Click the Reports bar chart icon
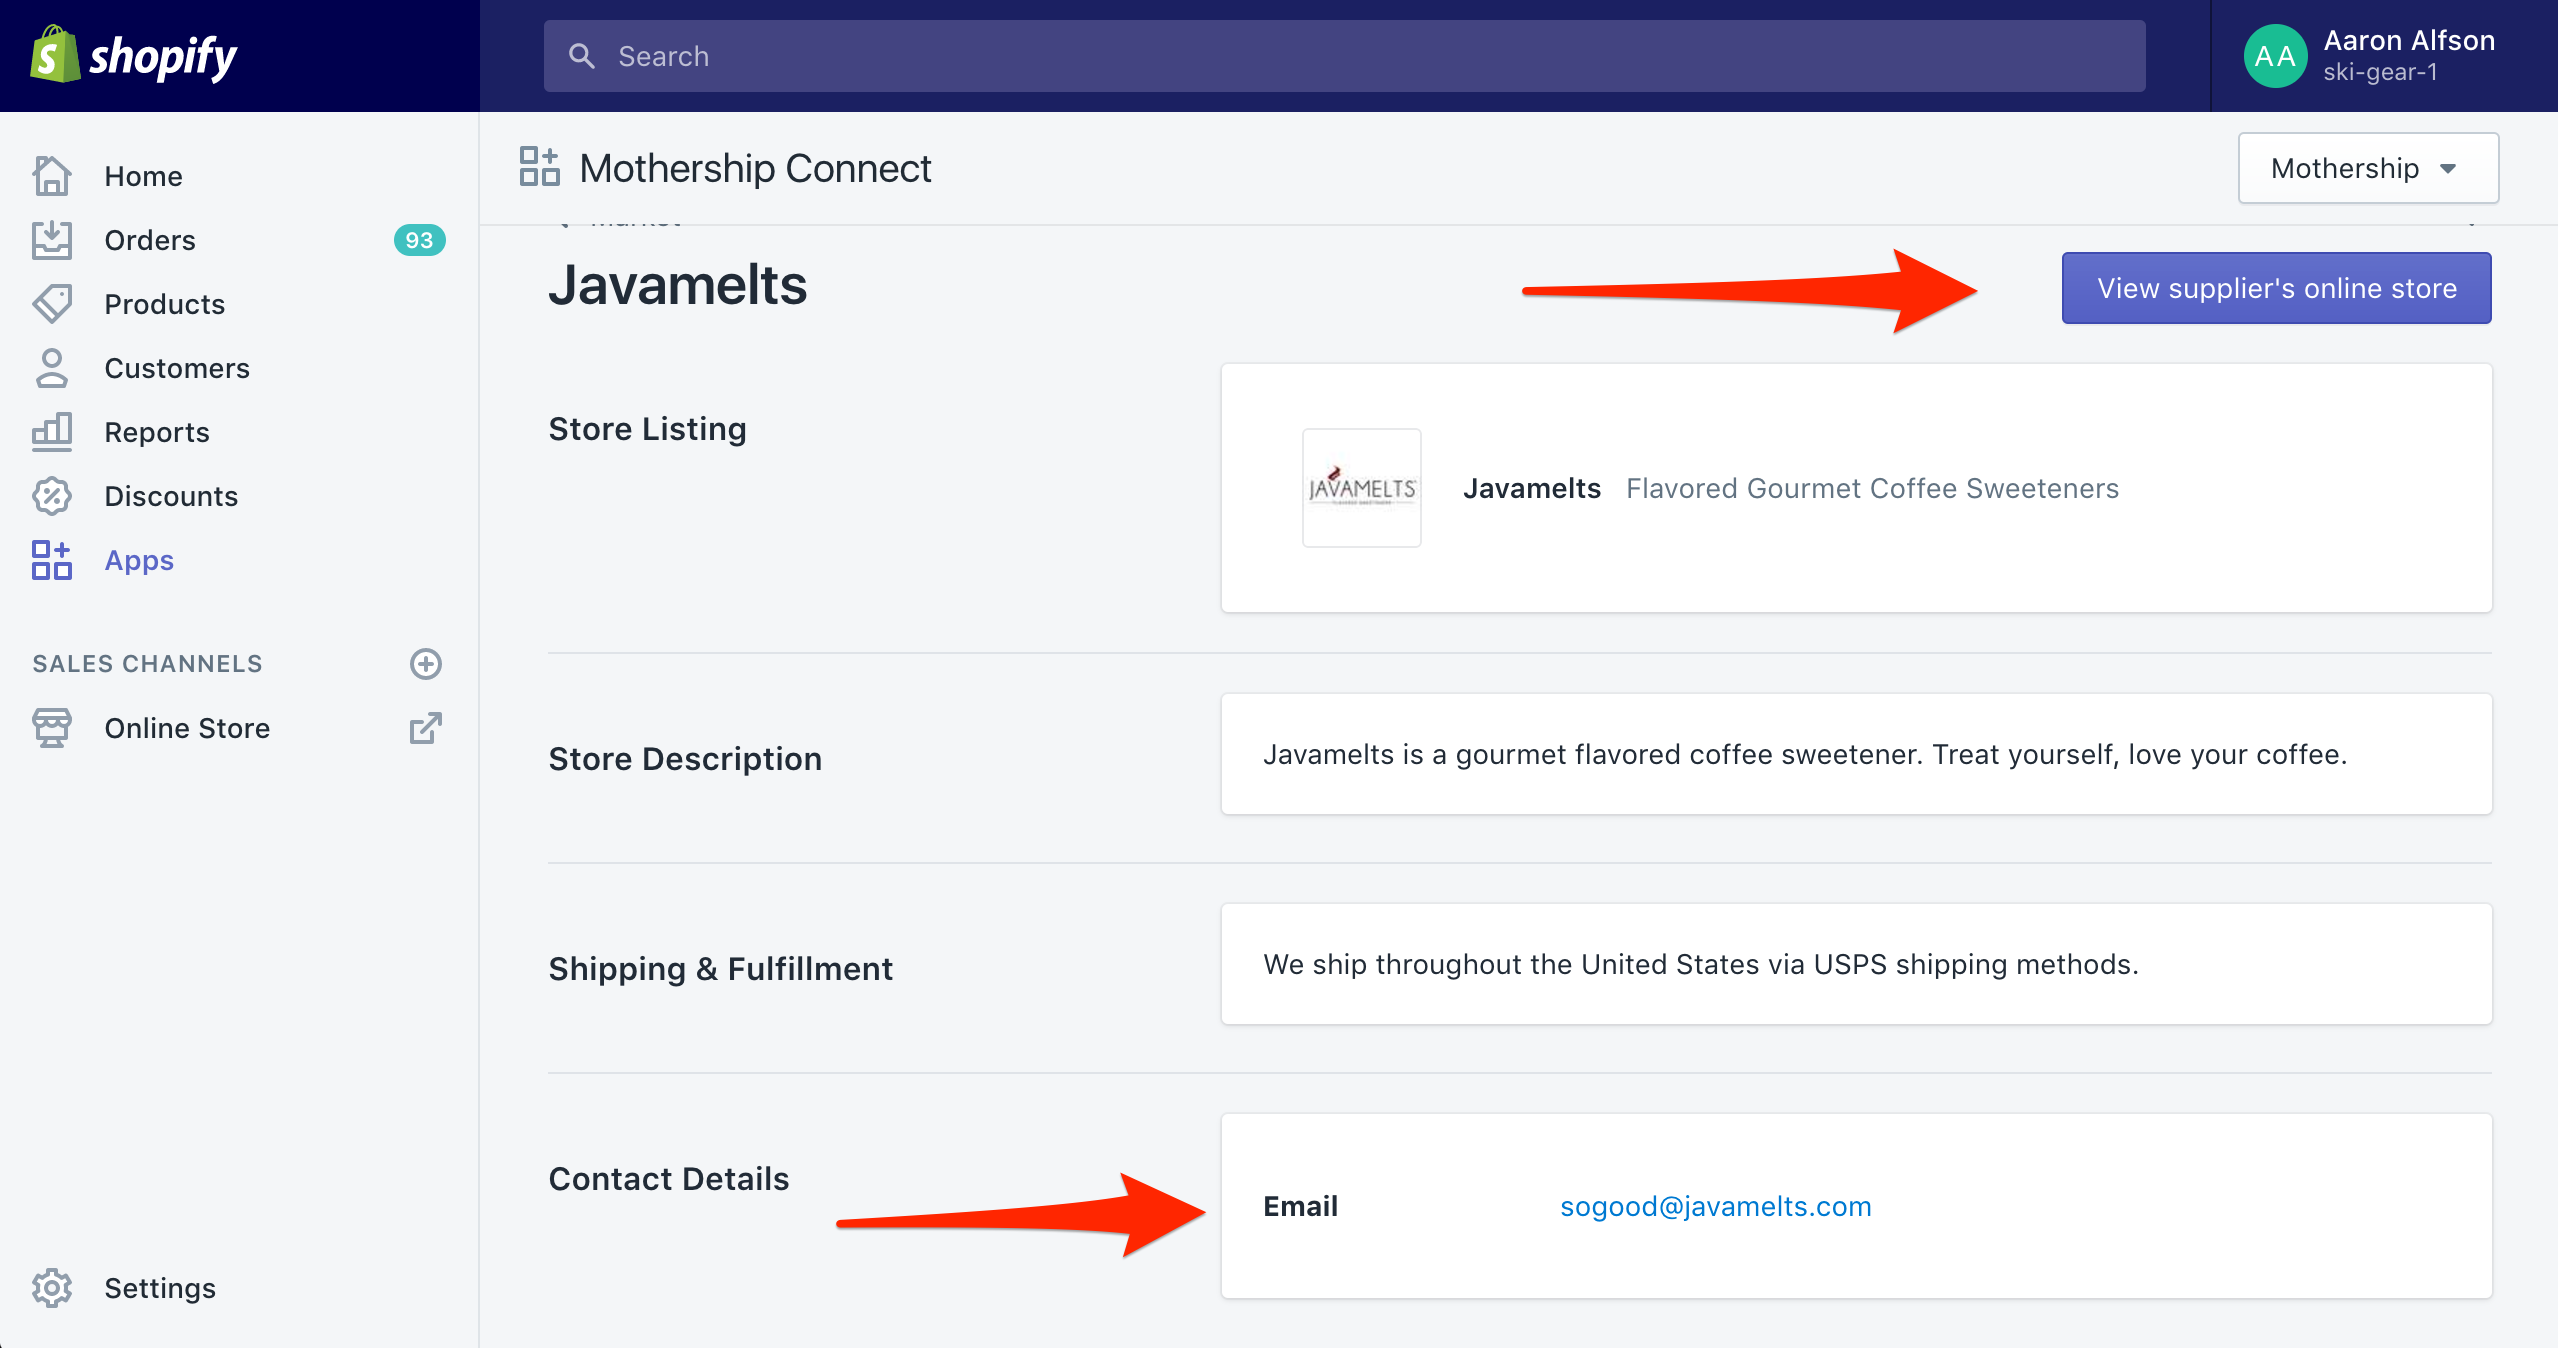 [52, 432]
